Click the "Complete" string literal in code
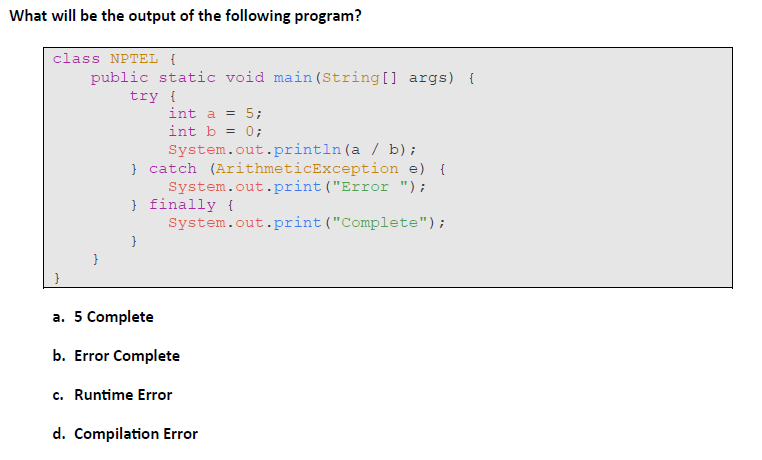The image size is (762, 460). tap(380, 223)
